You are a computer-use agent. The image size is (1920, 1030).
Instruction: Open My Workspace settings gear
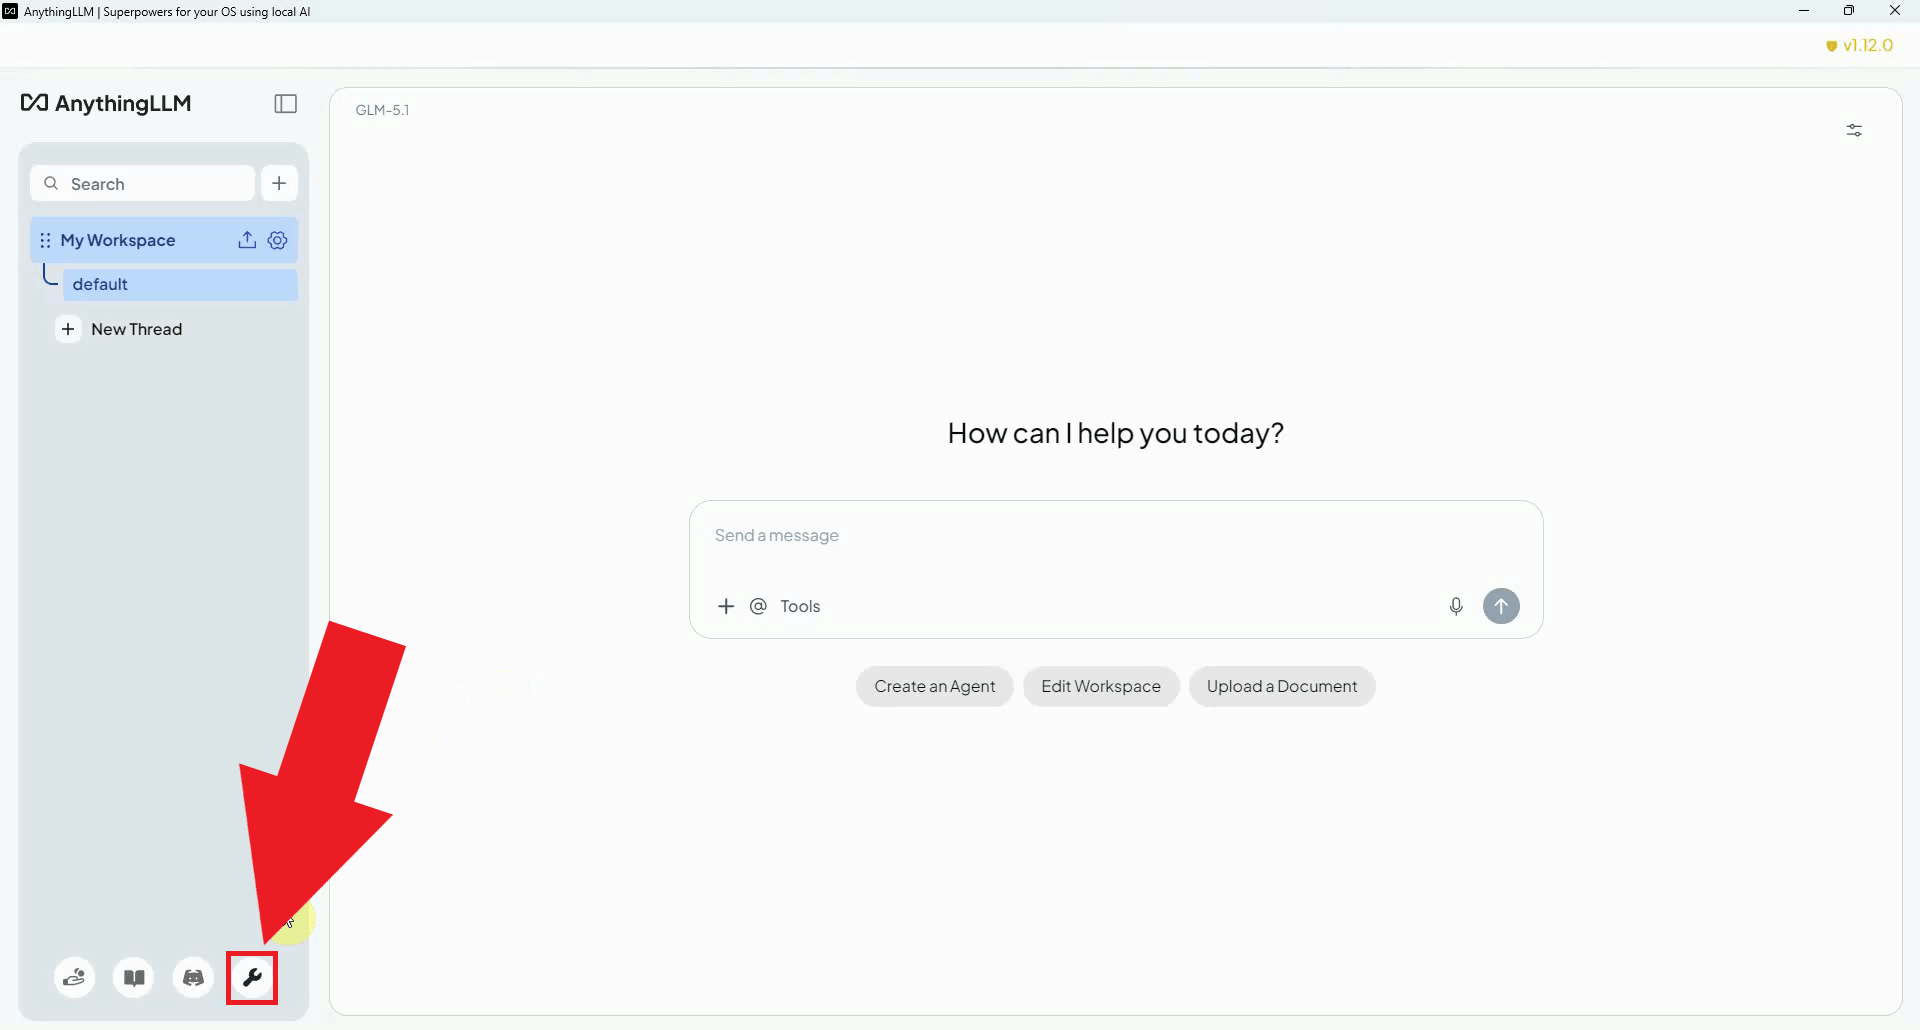tap(278, 240)
